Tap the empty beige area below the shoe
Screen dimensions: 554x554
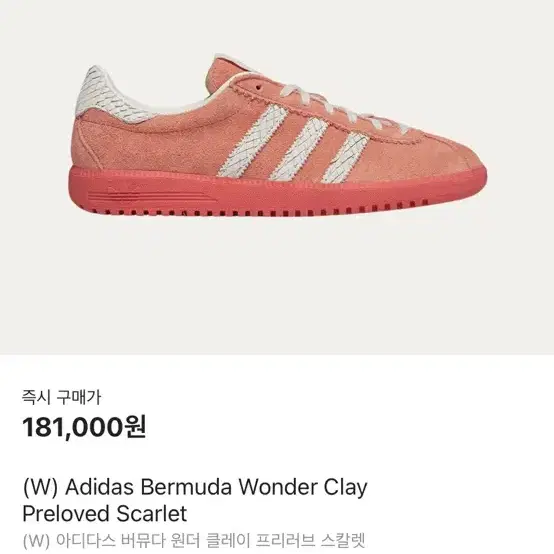(x=277, y=283)
